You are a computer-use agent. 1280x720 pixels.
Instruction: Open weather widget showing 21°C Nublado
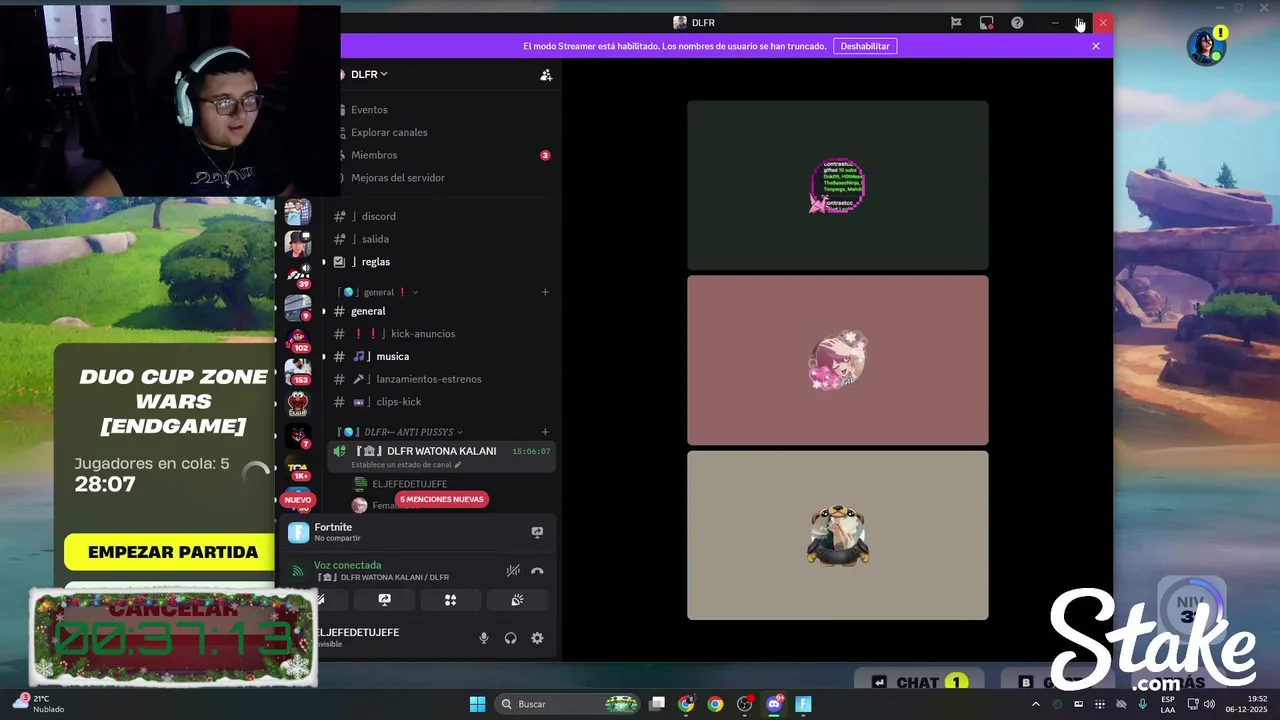point(40,703)
